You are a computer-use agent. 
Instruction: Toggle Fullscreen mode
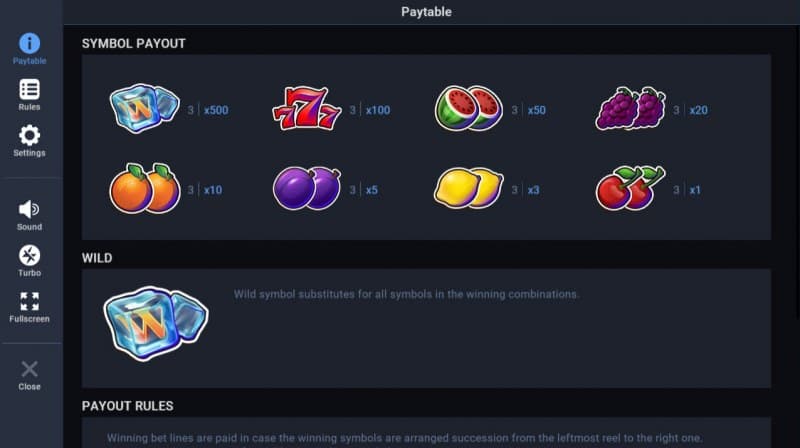click(x=30, y=301)
